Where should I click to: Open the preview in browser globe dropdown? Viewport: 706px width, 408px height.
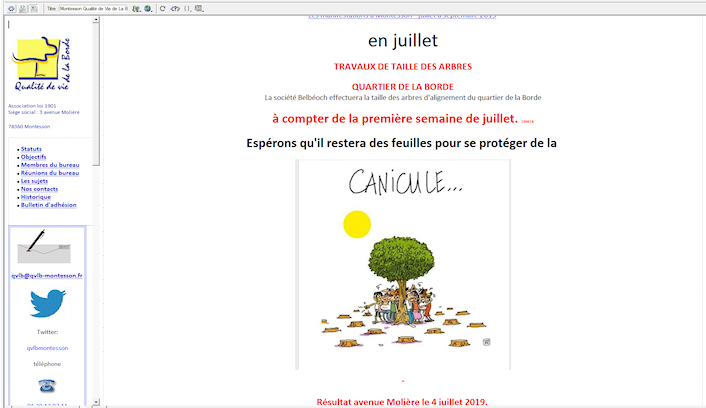[x=148, y=9]
